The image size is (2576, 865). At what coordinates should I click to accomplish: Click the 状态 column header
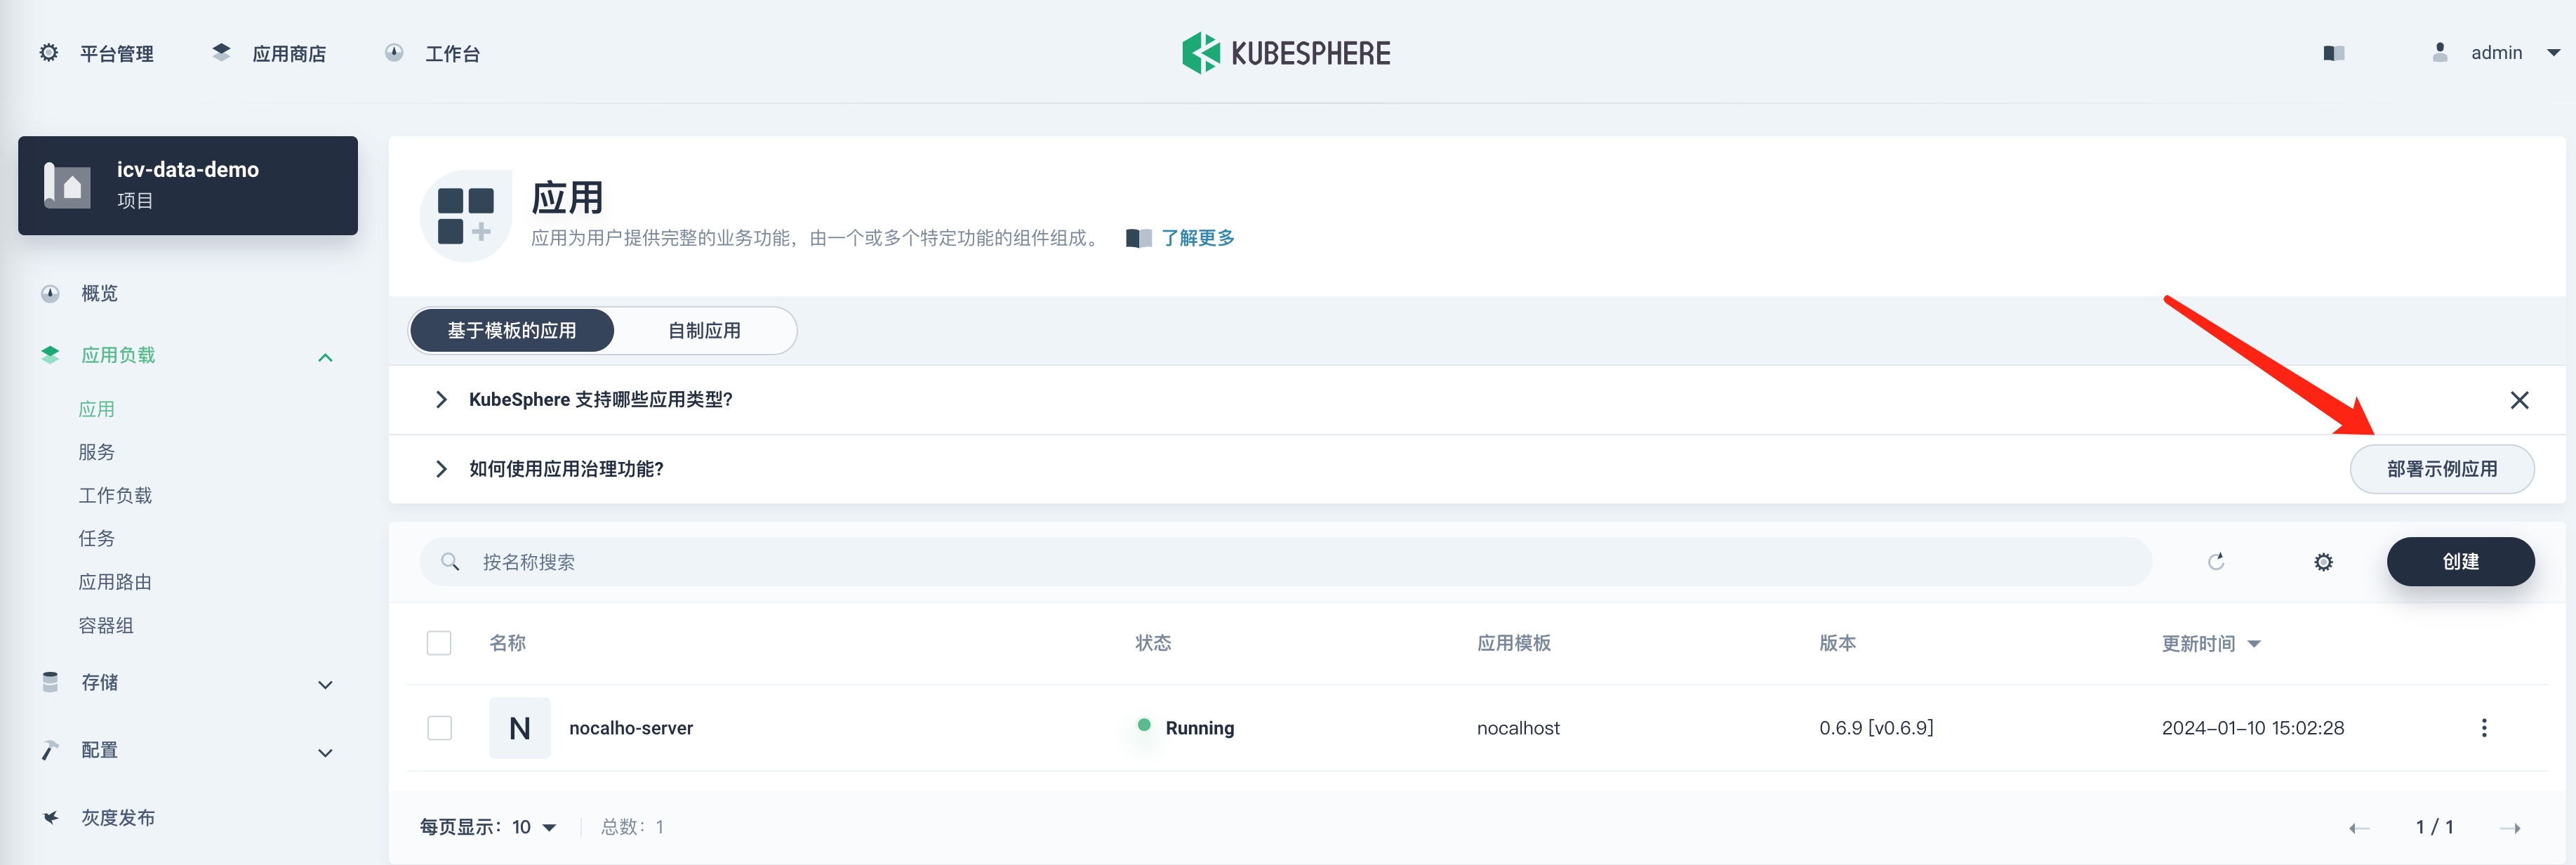(1153, 643)
